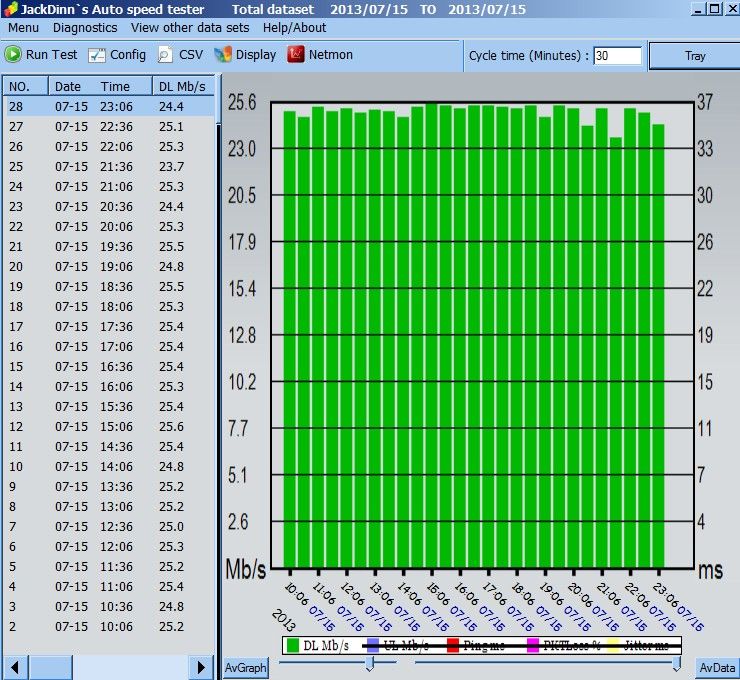Select row 12 with 25.6 Mb/s
740x680 pixels.
tap(109, 427)
